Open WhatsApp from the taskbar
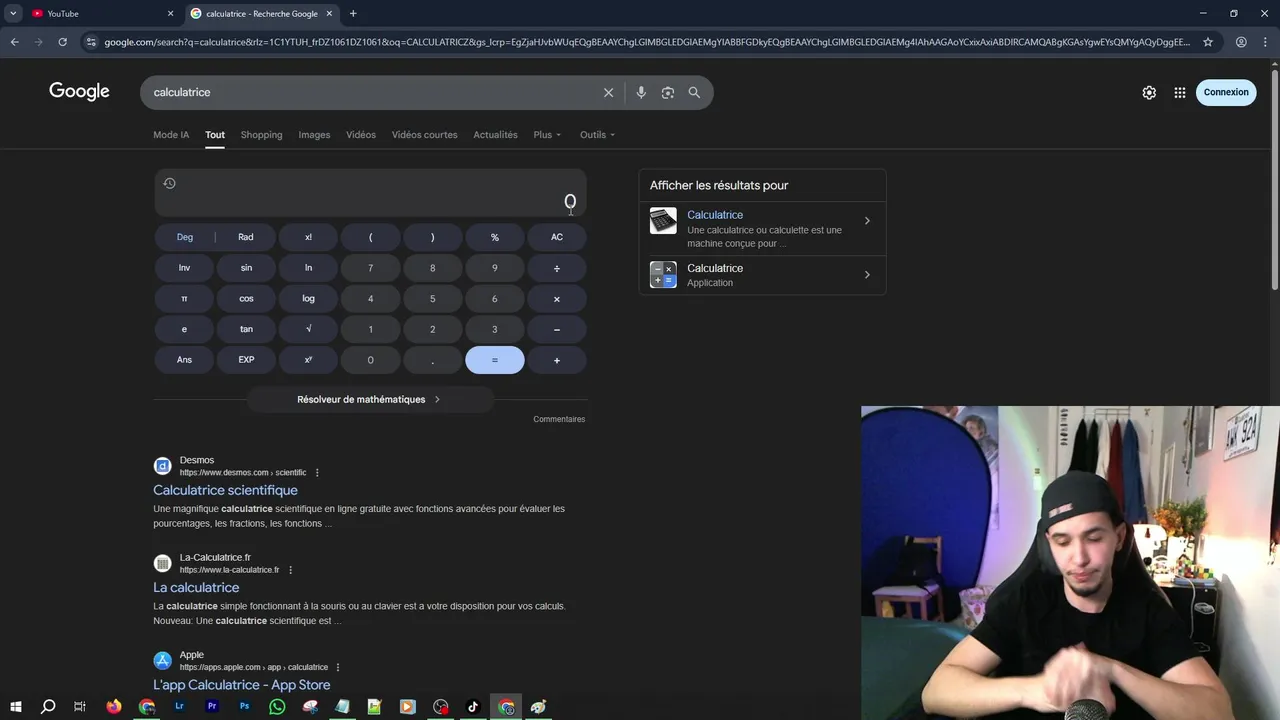 click(x=277, y=707)
